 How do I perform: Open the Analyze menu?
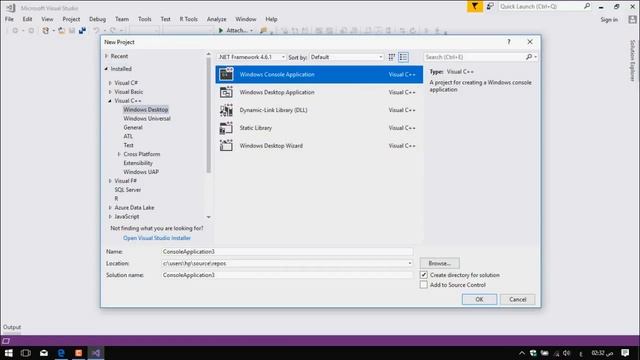[217, 19]
